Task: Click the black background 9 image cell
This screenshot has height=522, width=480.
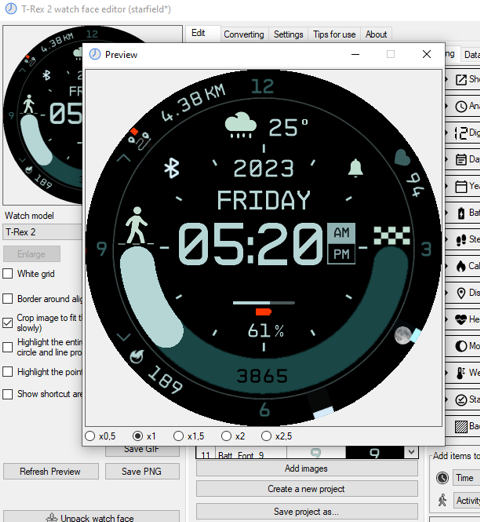Action: coord(375,452)
